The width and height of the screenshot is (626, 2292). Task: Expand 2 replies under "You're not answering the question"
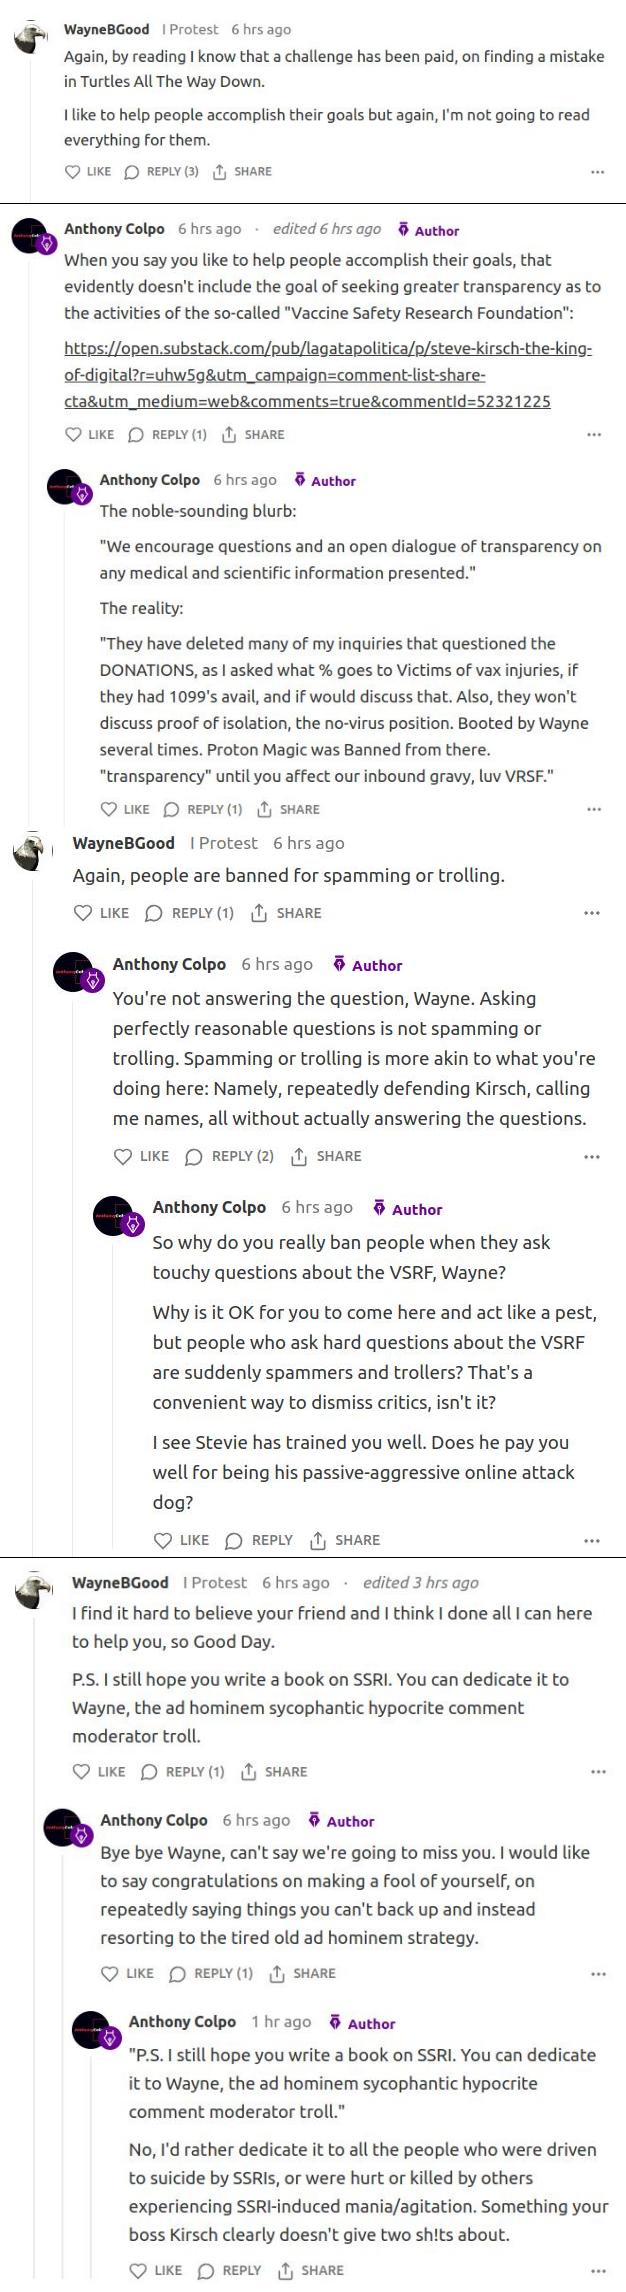pos(229,1156)
